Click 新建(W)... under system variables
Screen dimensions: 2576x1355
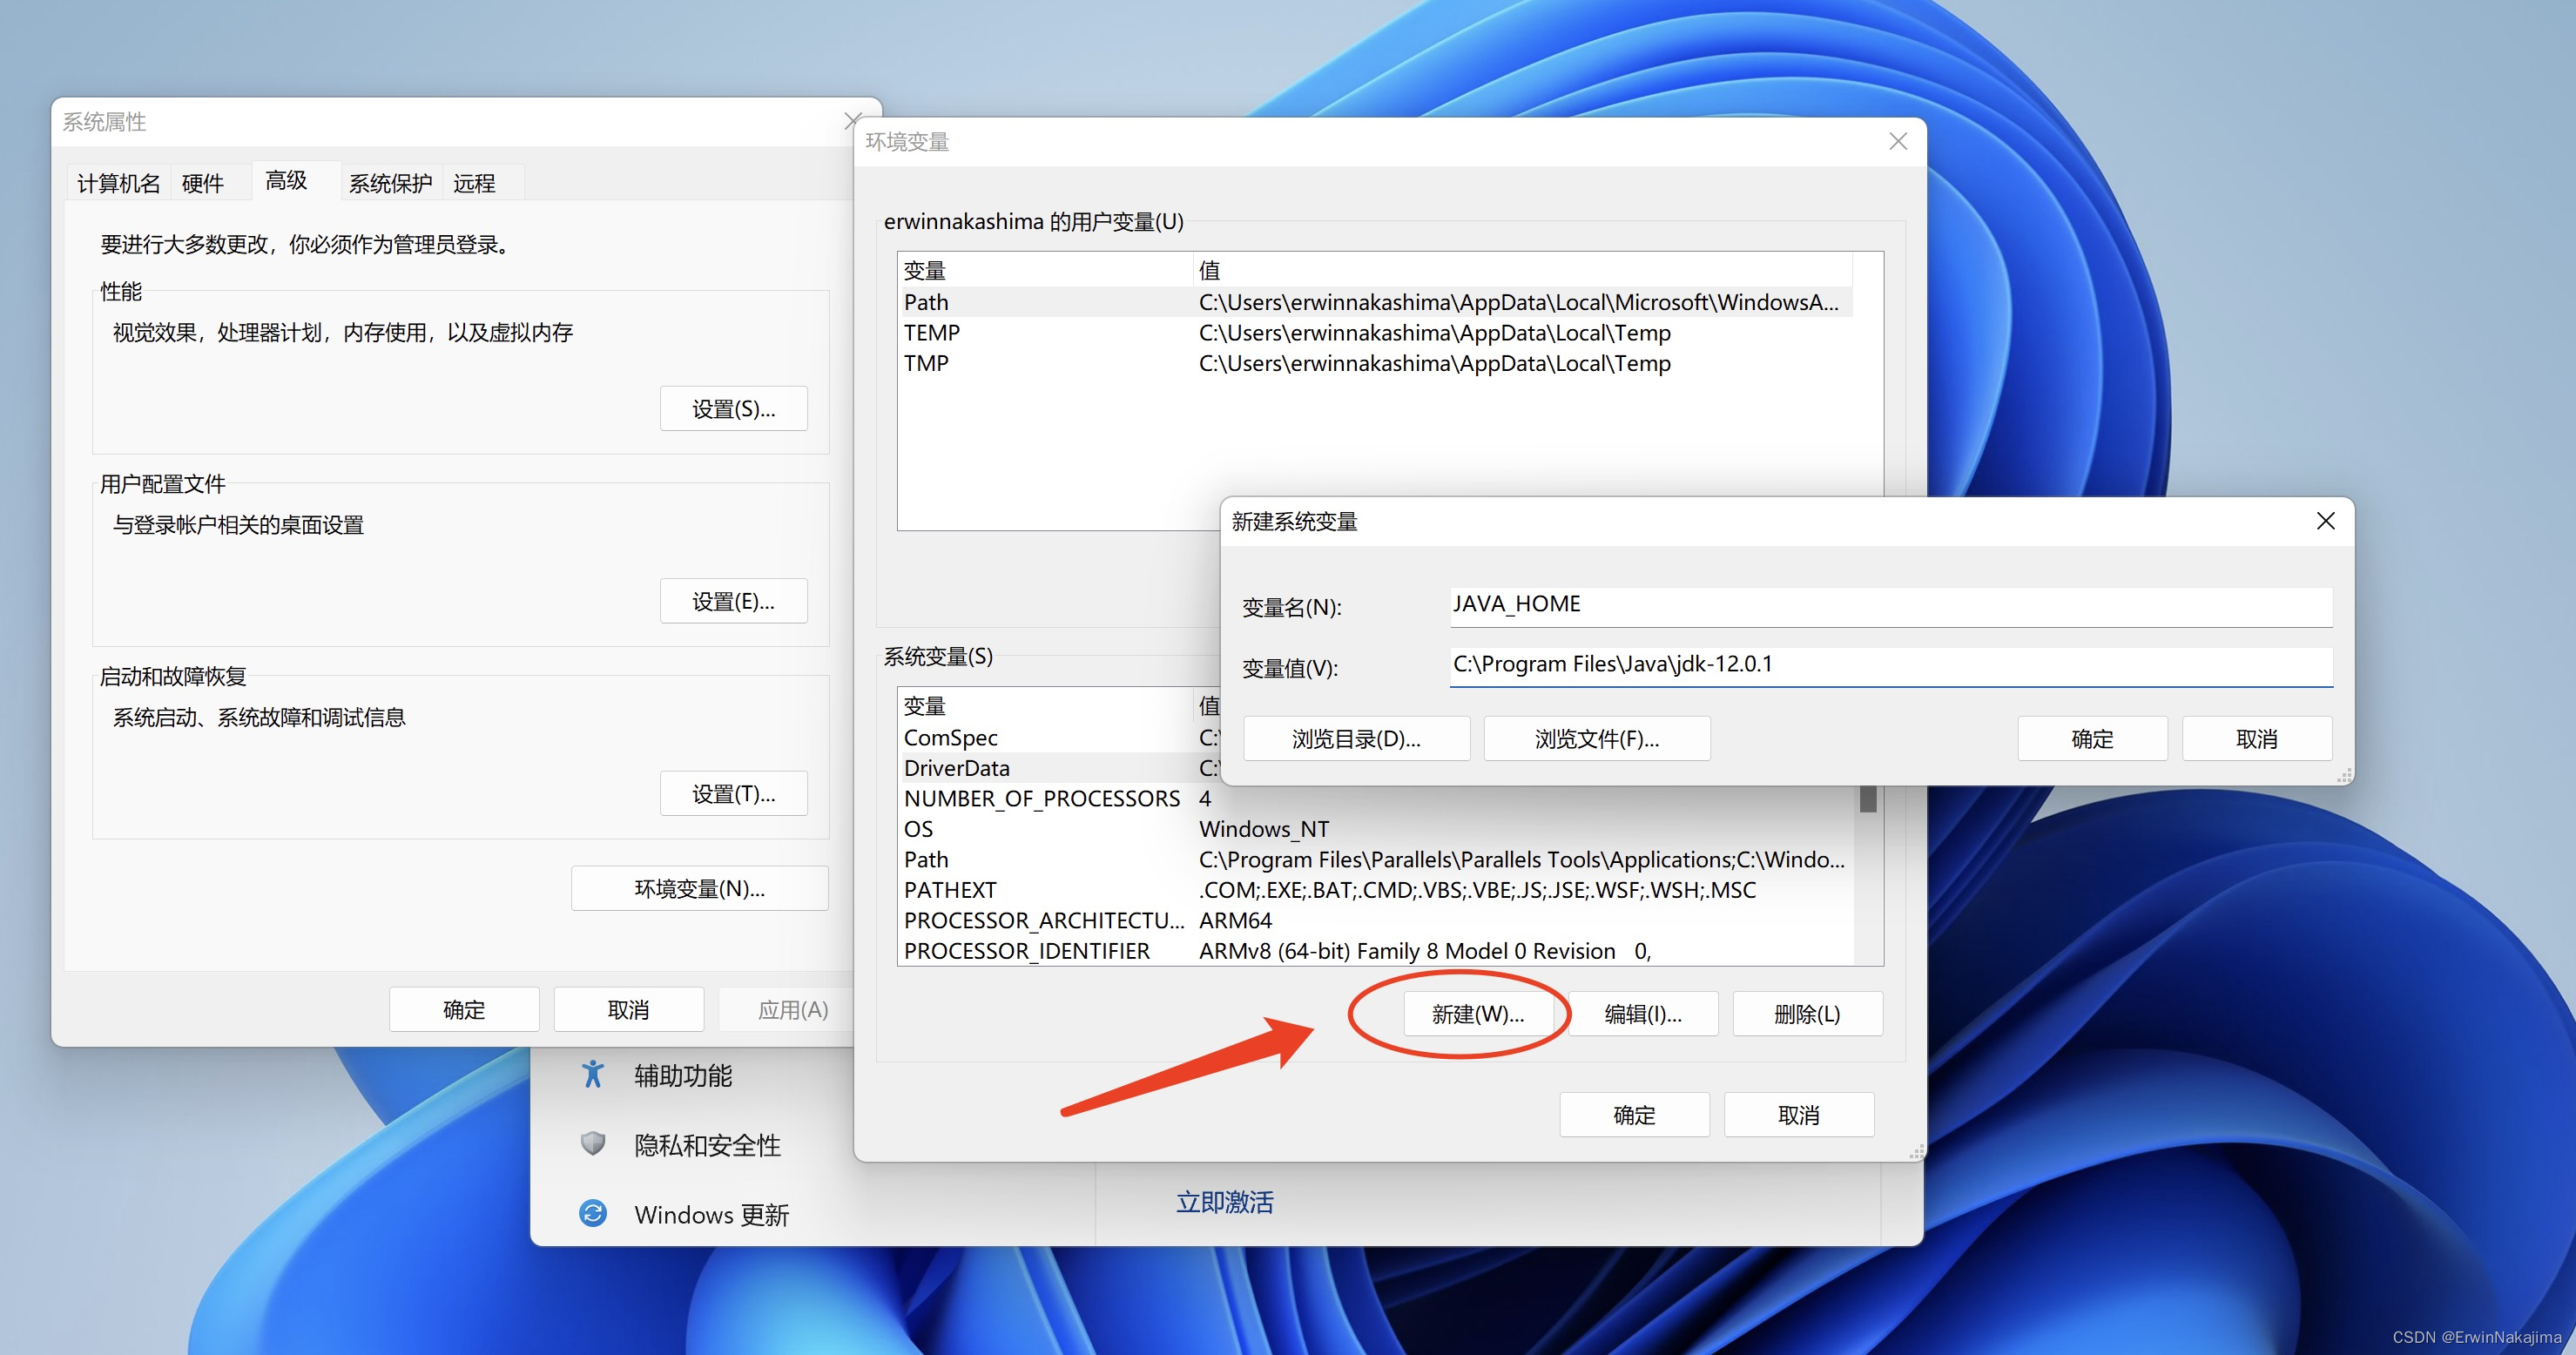click(1477, 1014)
